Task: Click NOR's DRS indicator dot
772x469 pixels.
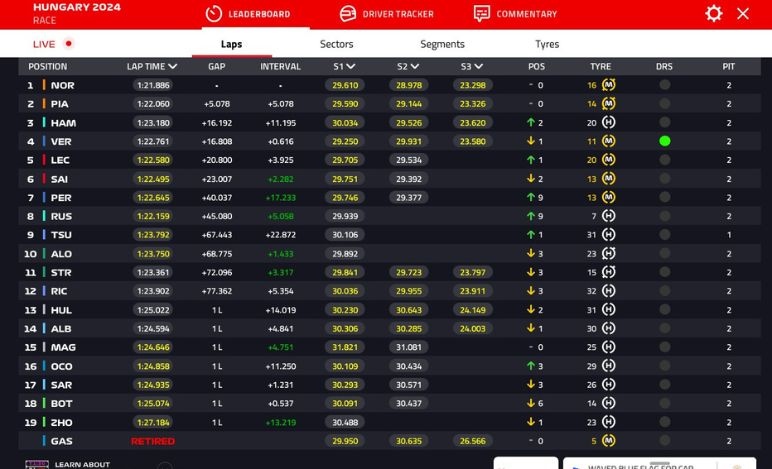Action: tap(664, 85)
